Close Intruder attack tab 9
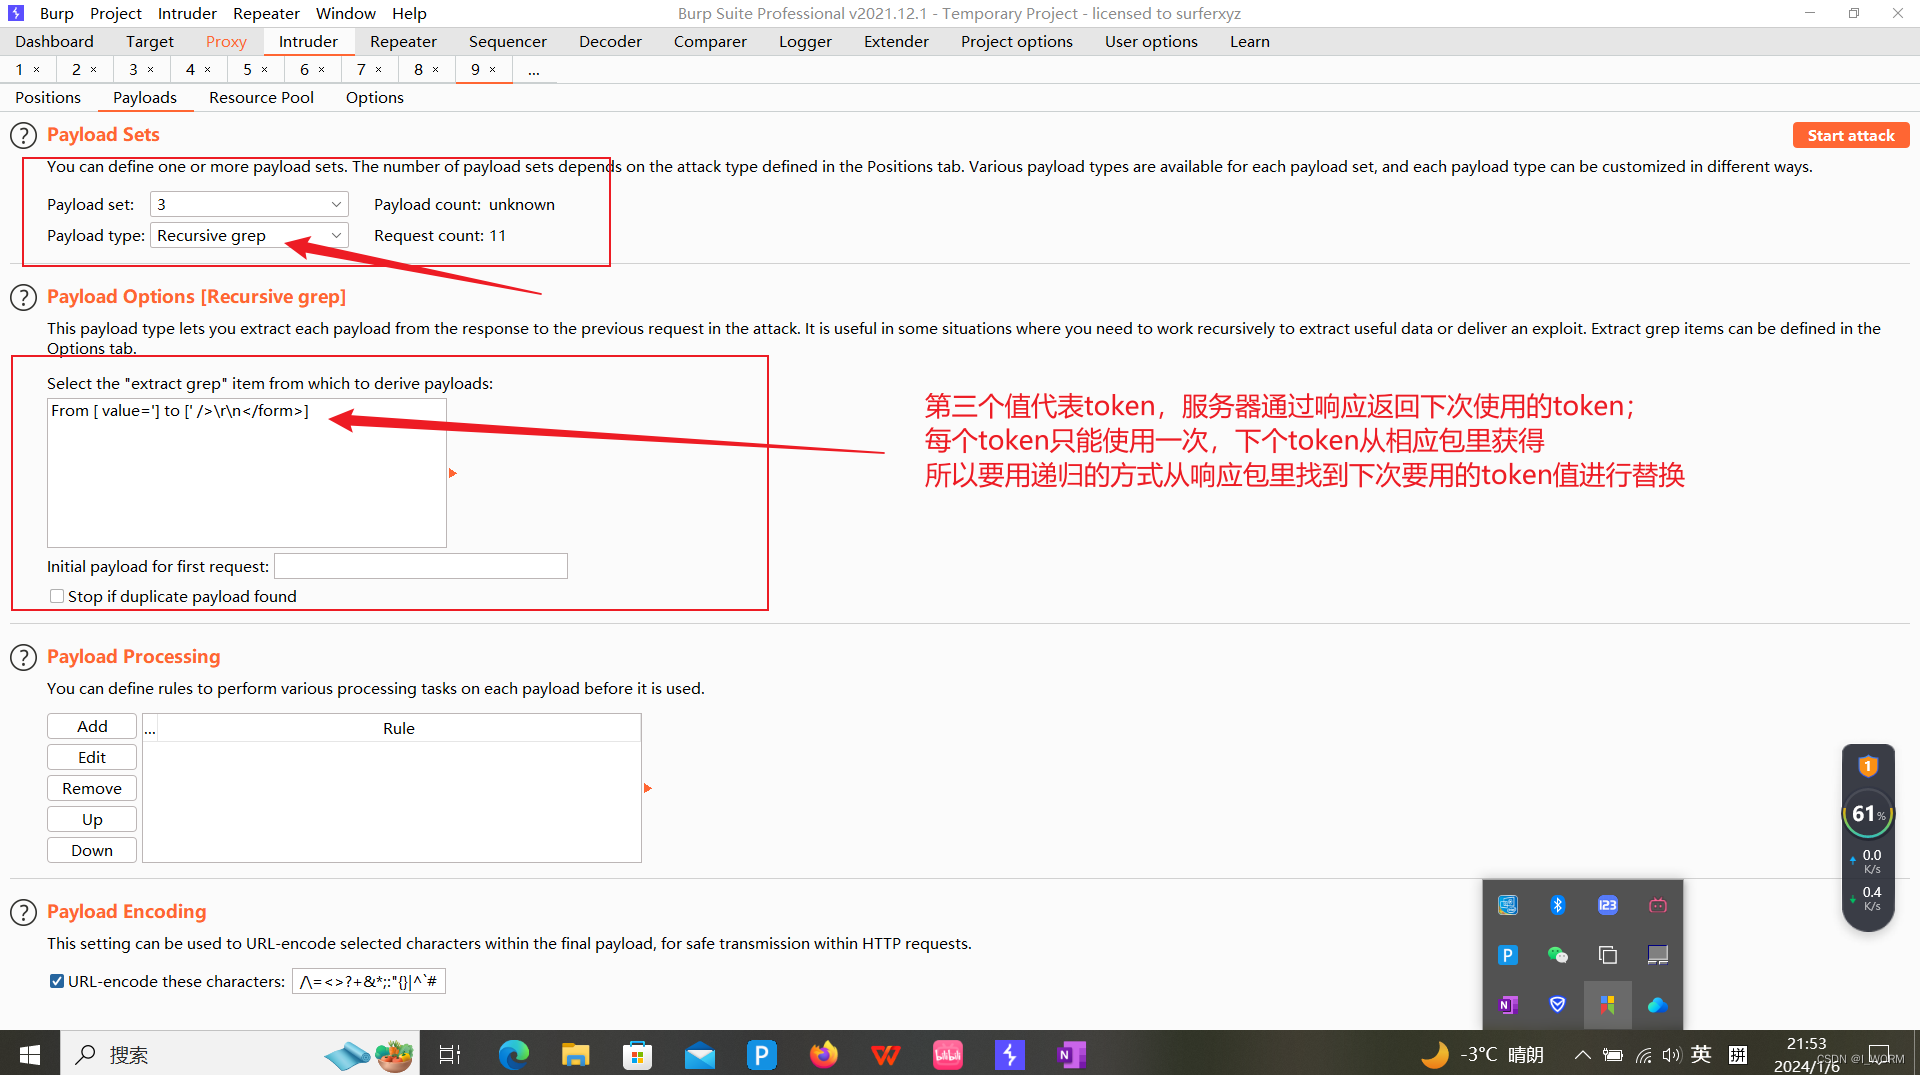 (493, 69)
